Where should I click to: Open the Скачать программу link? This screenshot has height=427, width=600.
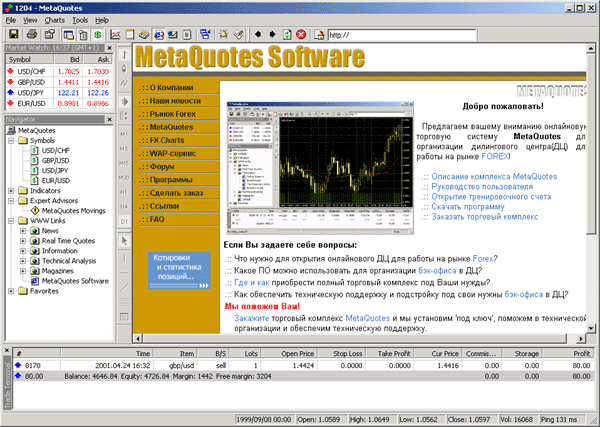click(468, 207)
